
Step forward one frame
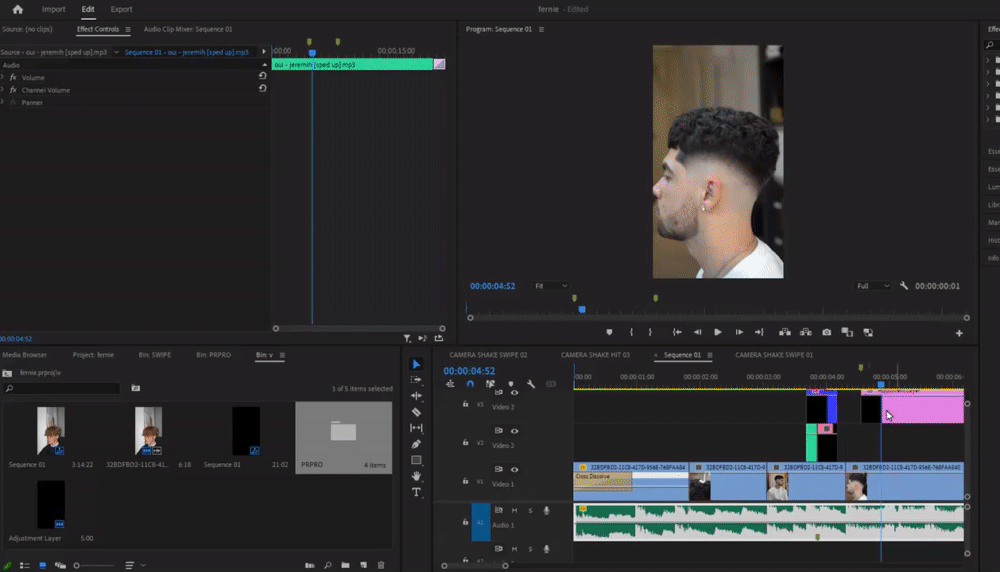[x=739, y=332]
